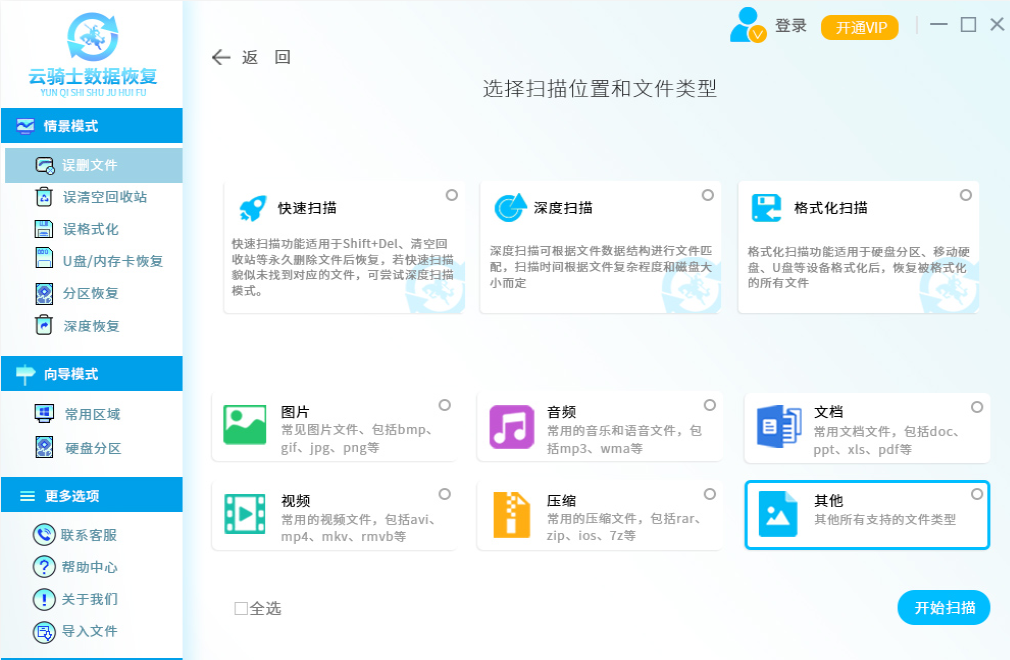Click the 帮助中心 question mark icon
The height and width of the screenshot is (660, 1010).
(44, 567)
